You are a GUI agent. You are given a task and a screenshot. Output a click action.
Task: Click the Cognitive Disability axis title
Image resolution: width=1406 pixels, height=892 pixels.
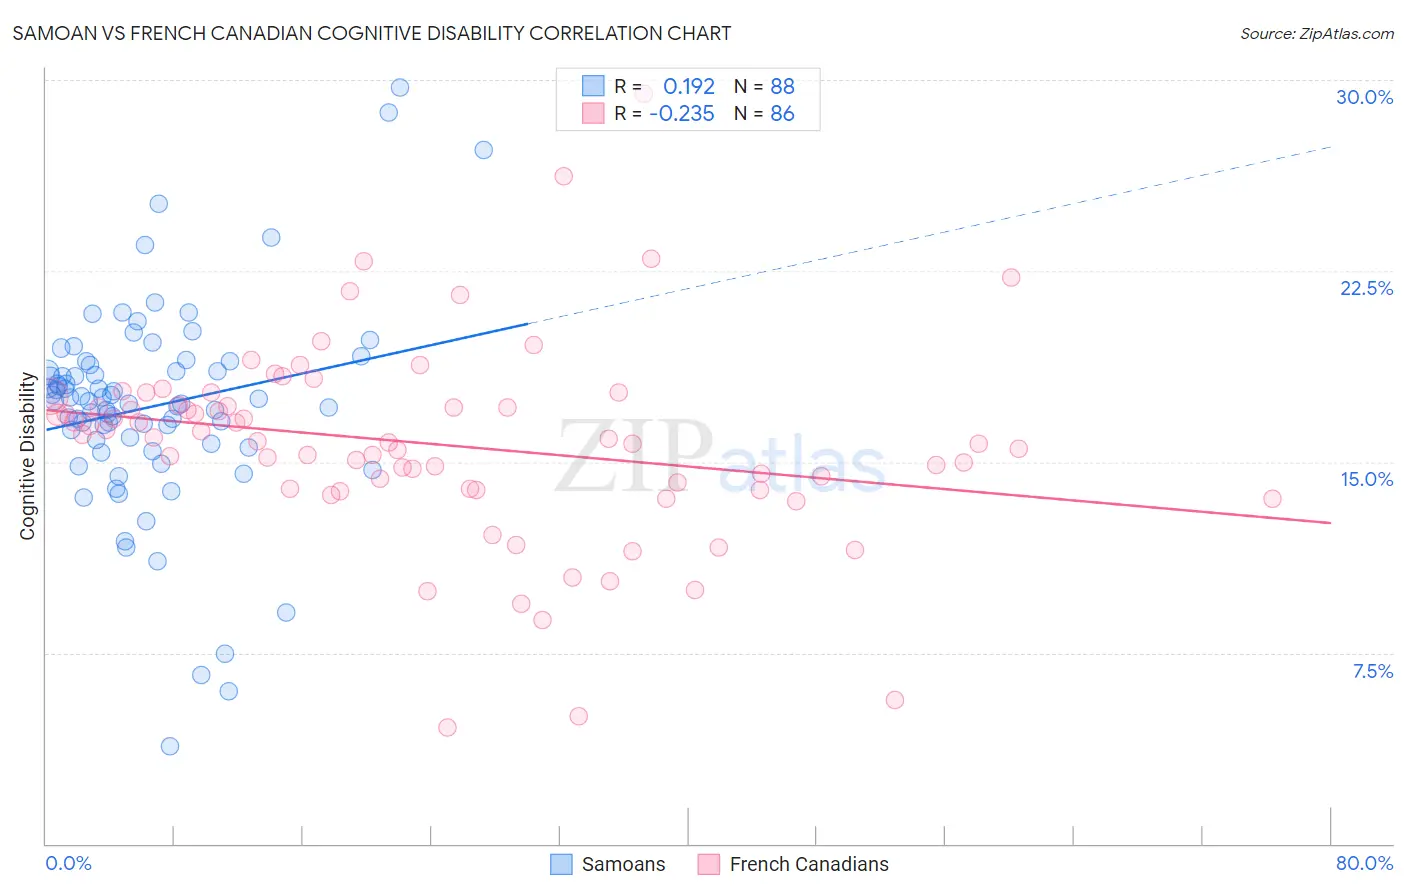(28, 456)
